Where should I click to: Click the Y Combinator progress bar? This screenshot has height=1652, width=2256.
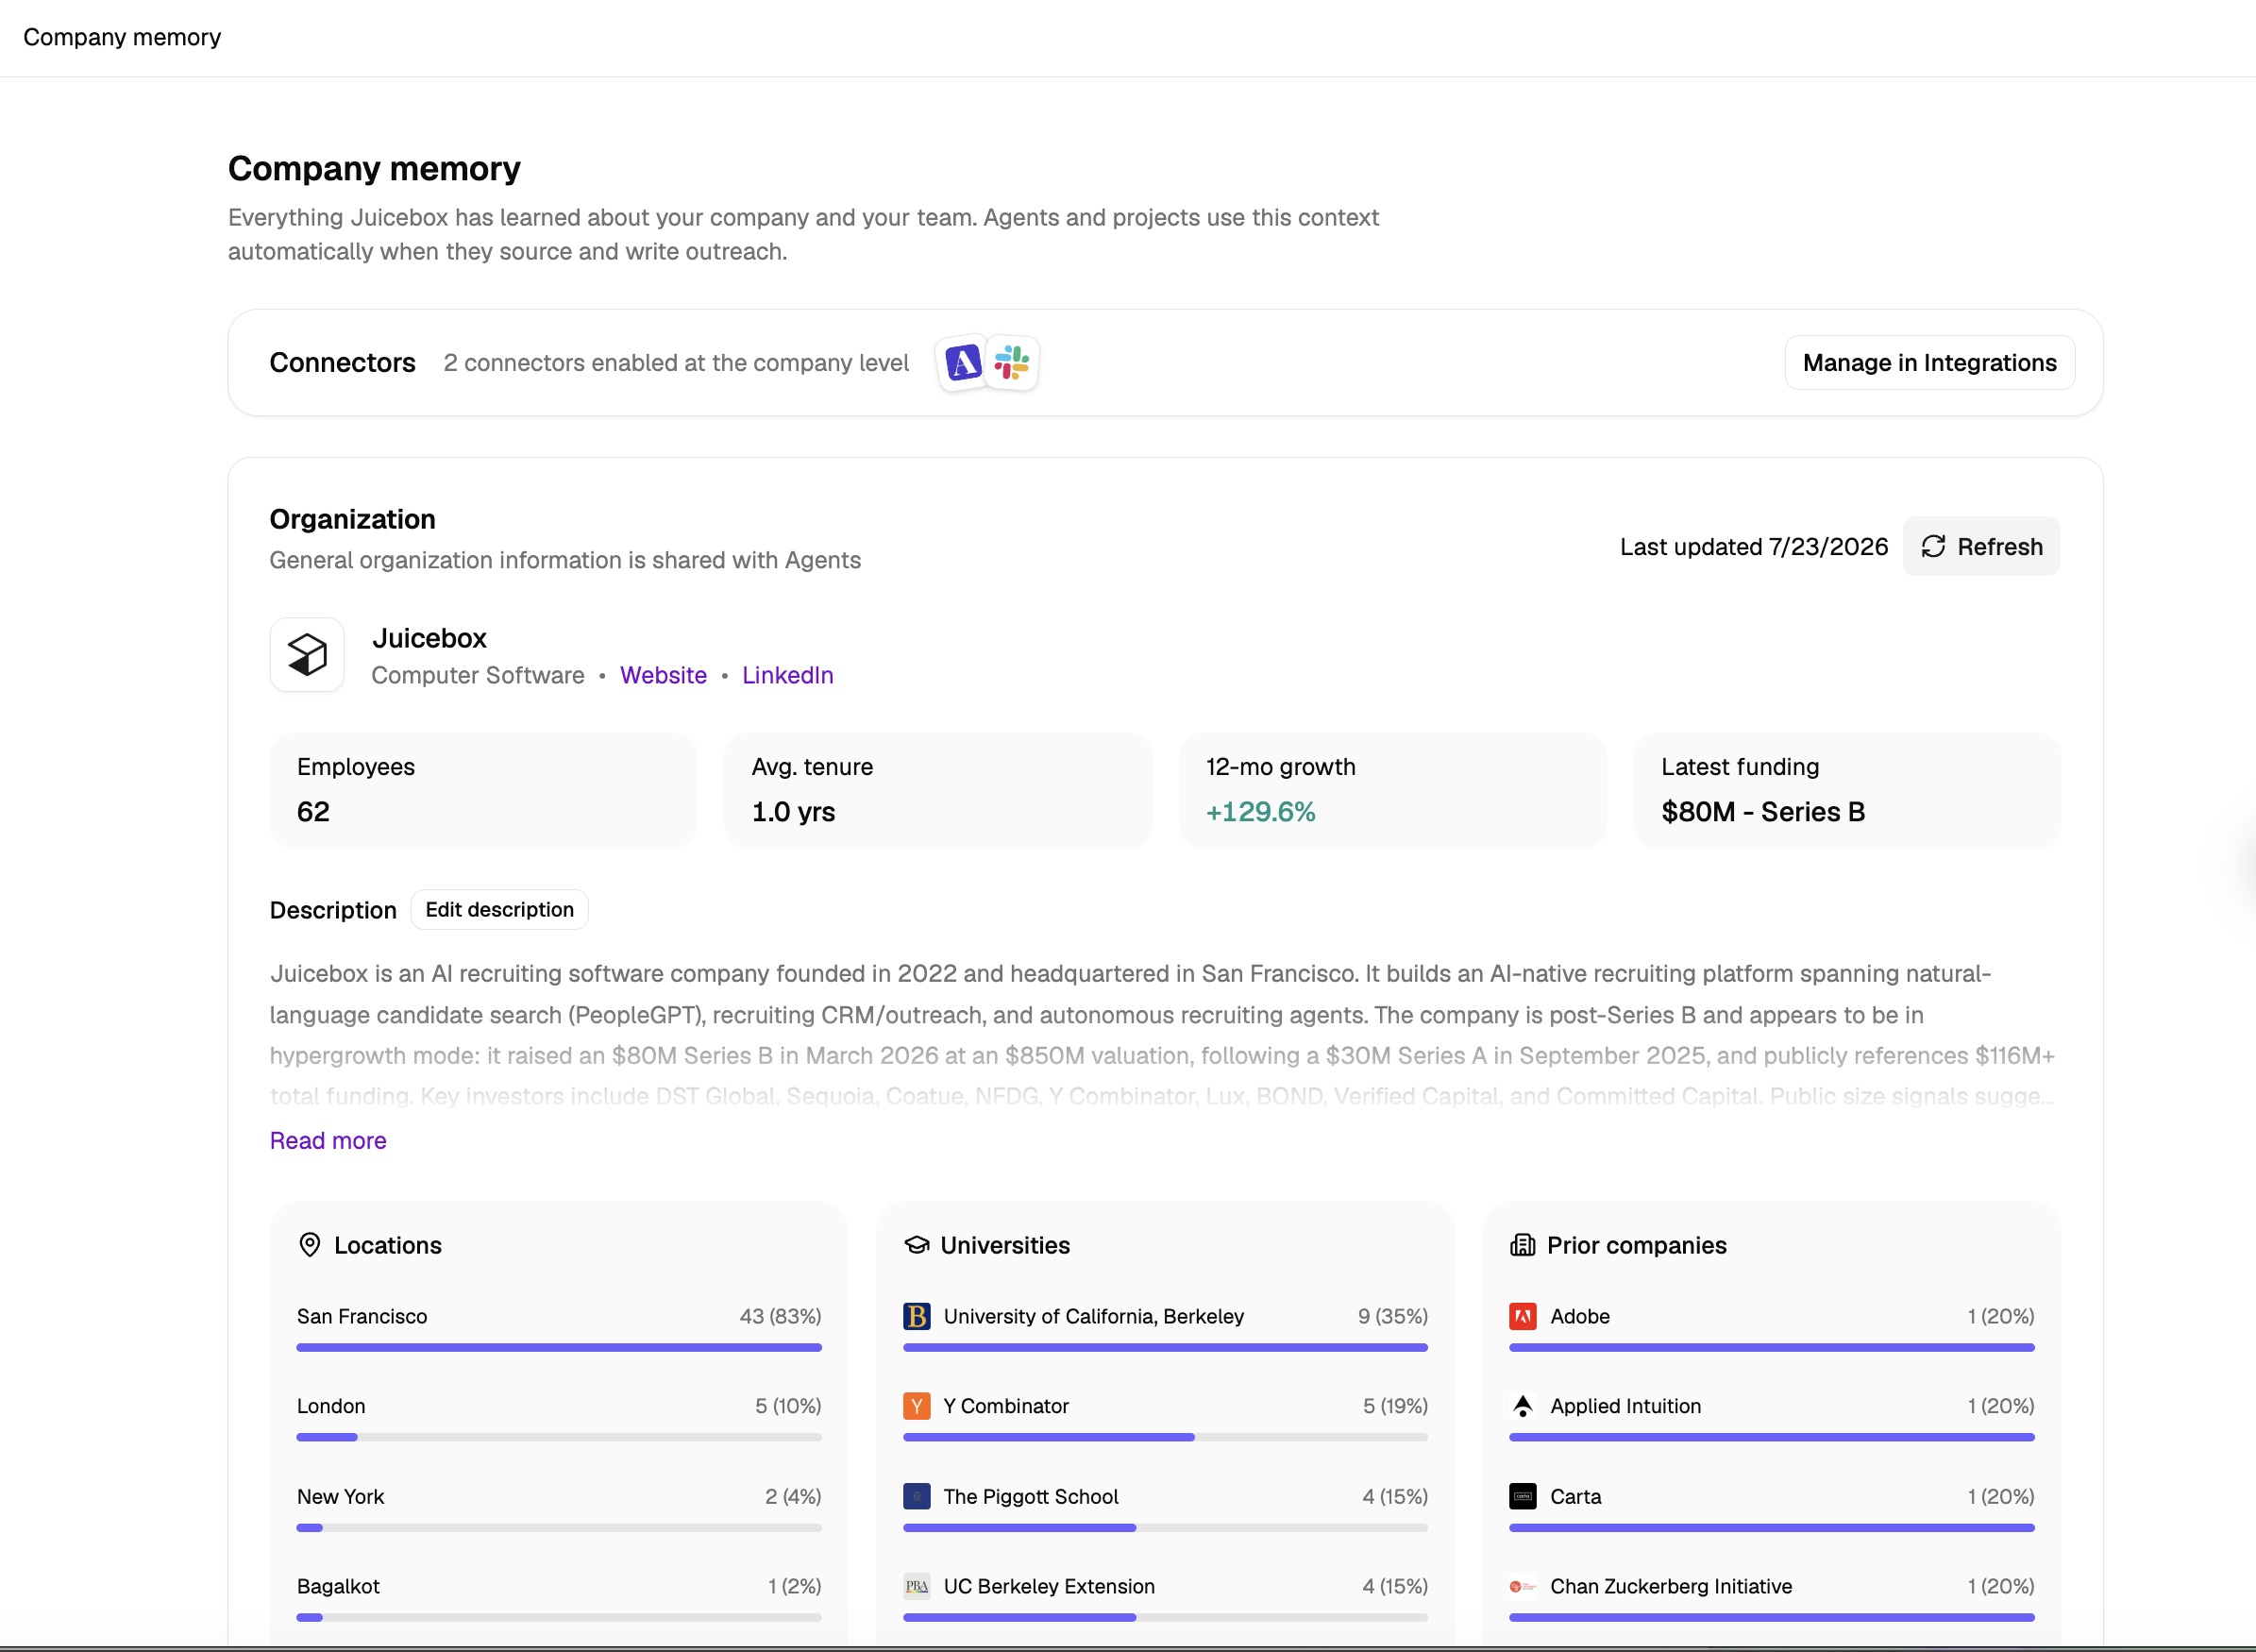[x=1165, y=1438]
